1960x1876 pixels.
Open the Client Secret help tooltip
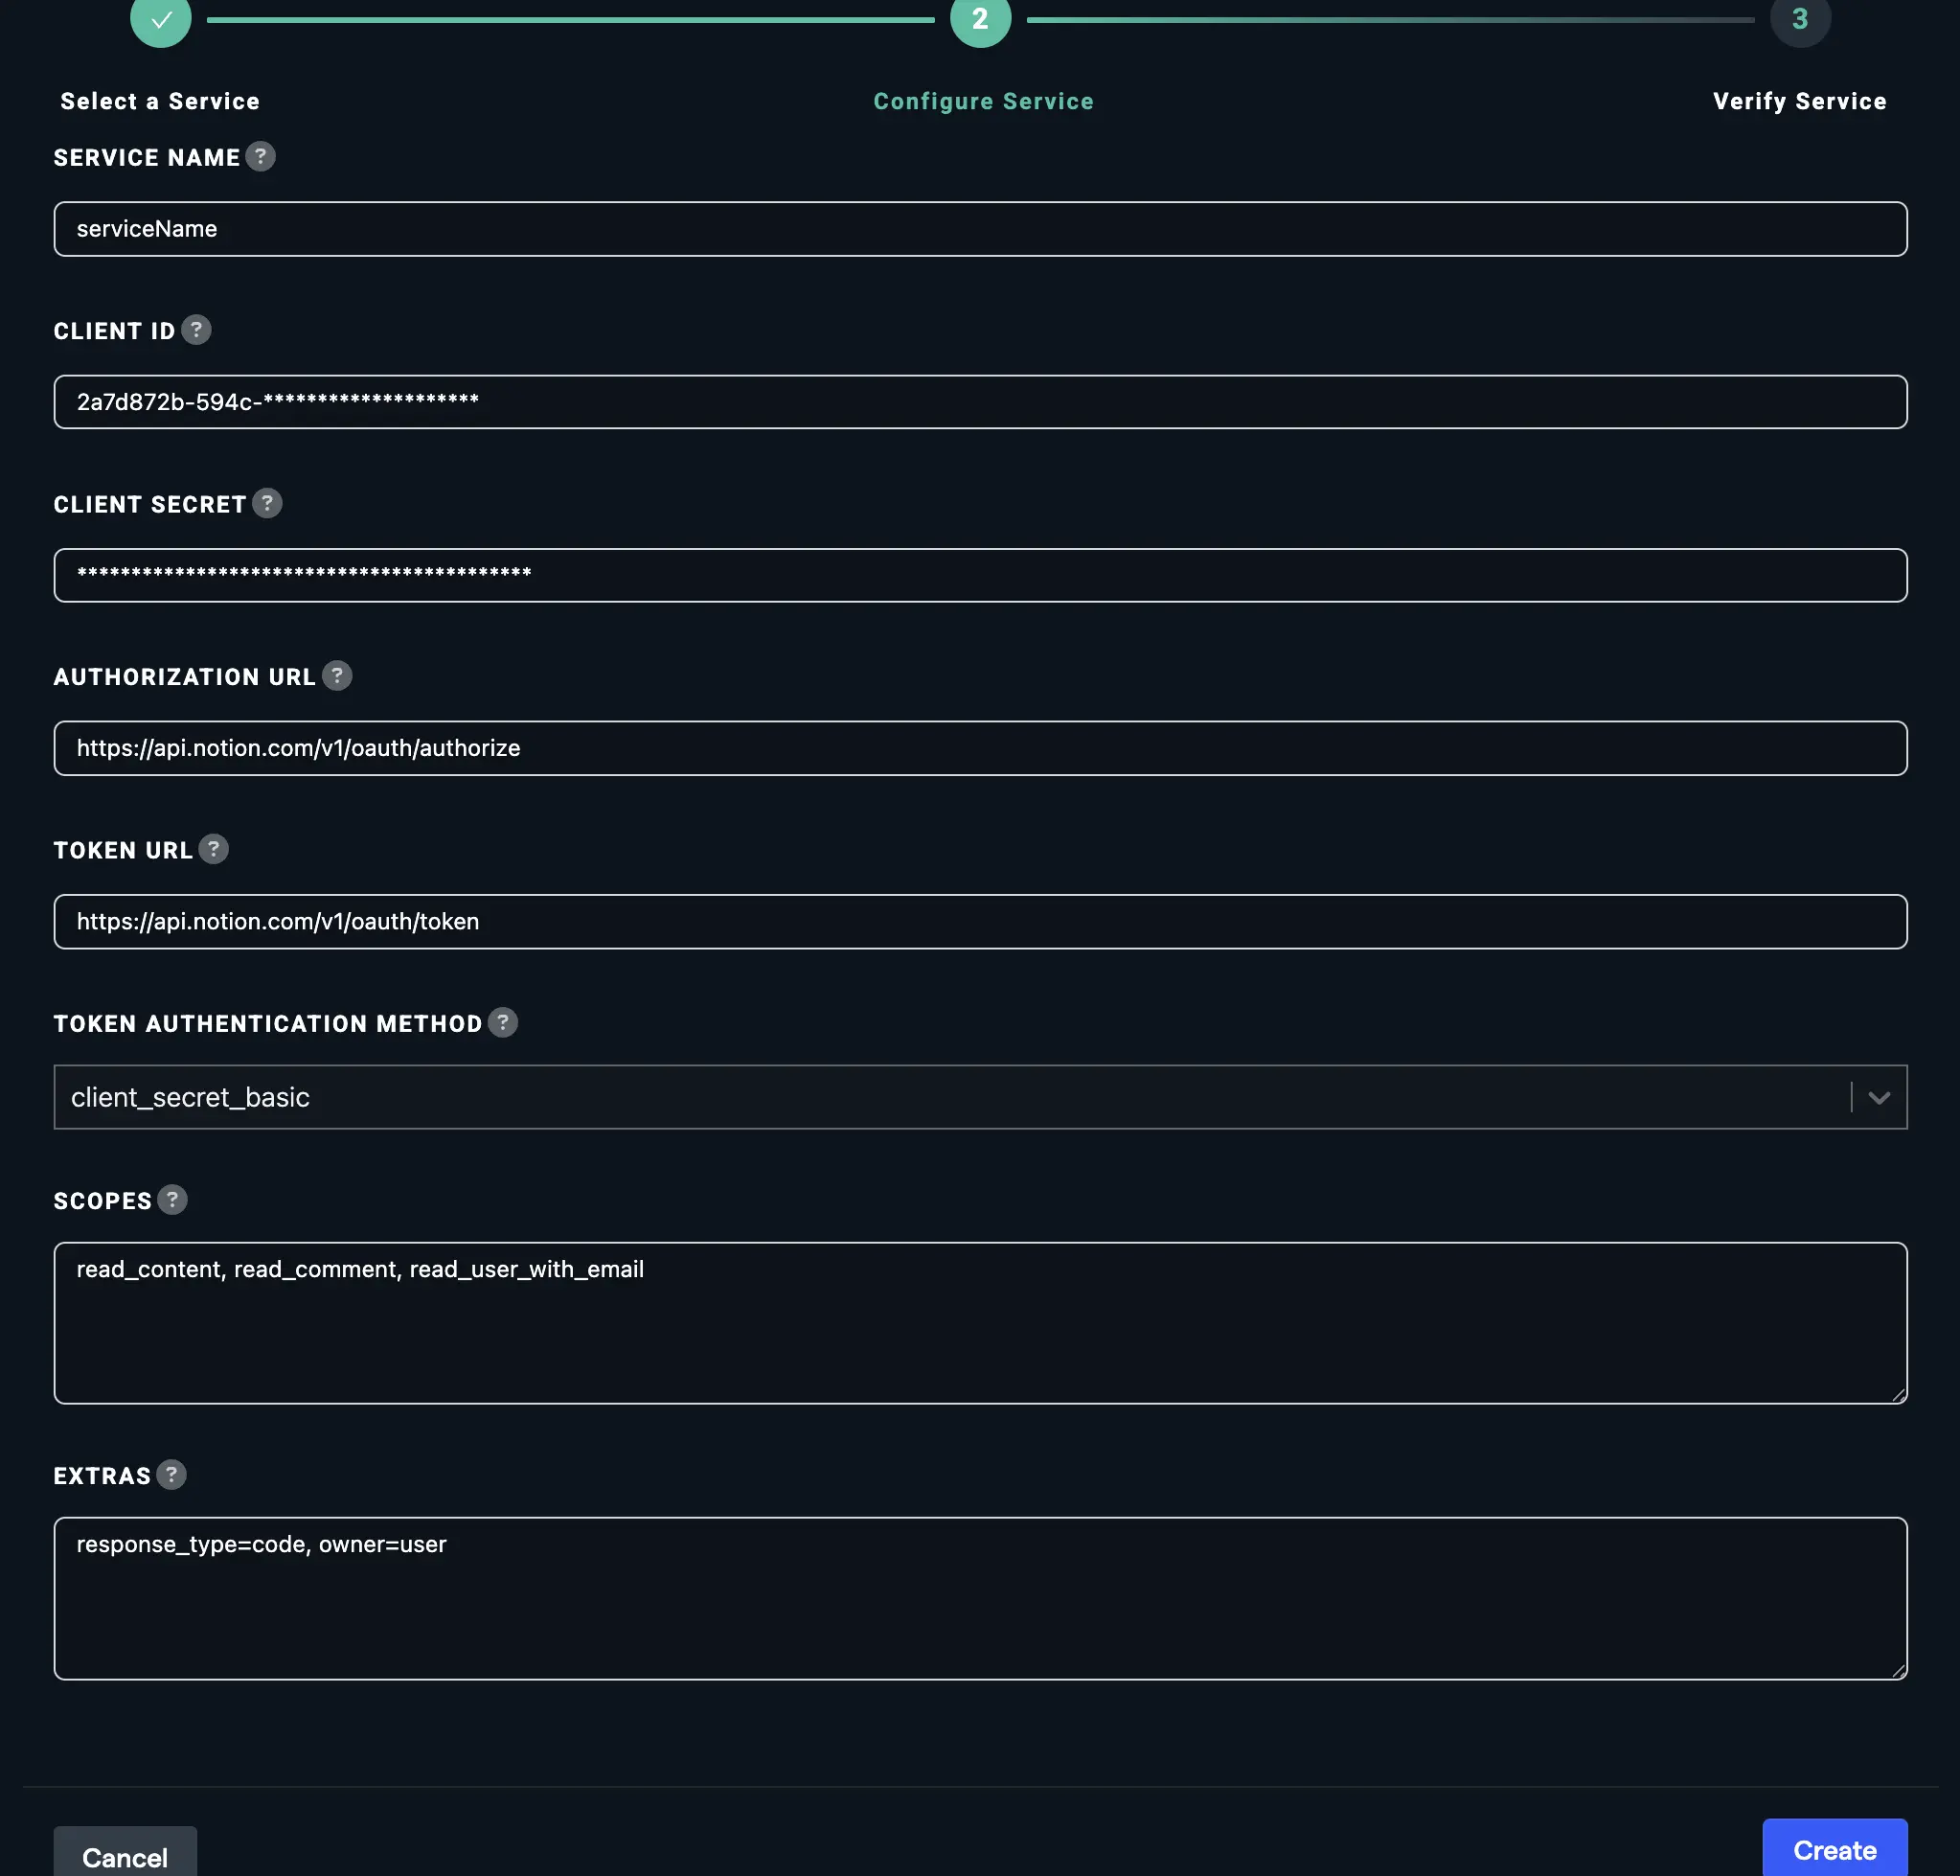tap(266, 504)
